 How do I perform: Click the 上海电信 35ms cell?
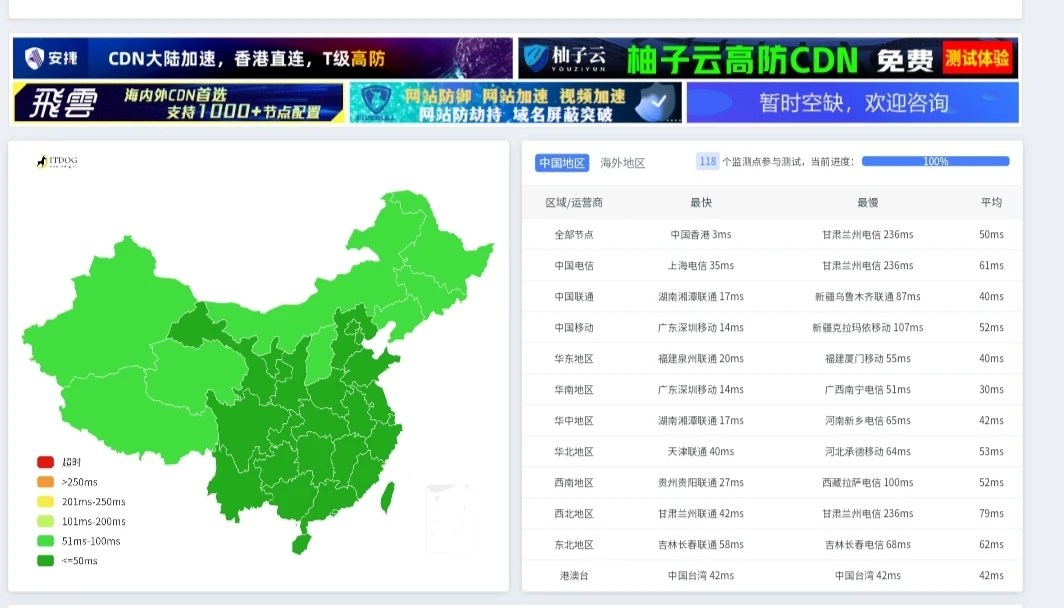(x=701, y=265)
